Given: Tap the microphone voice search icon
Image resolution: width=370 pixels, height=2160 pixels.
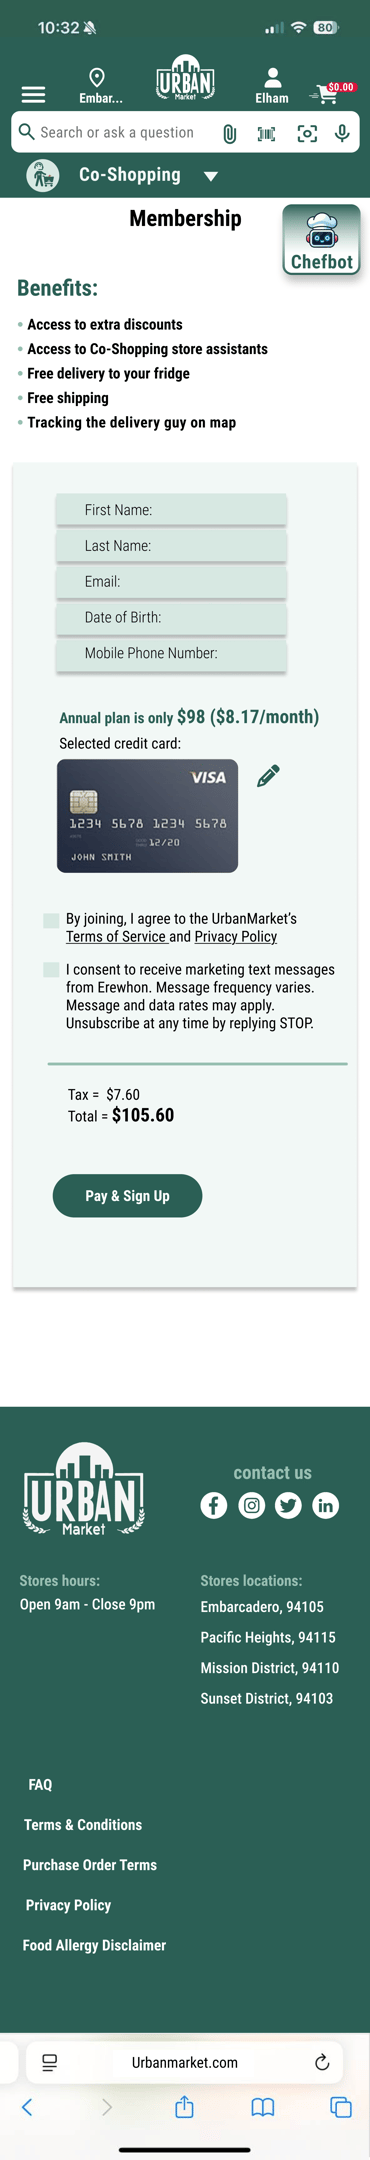Looking at the screenshot, I should (x=343, y=133).
